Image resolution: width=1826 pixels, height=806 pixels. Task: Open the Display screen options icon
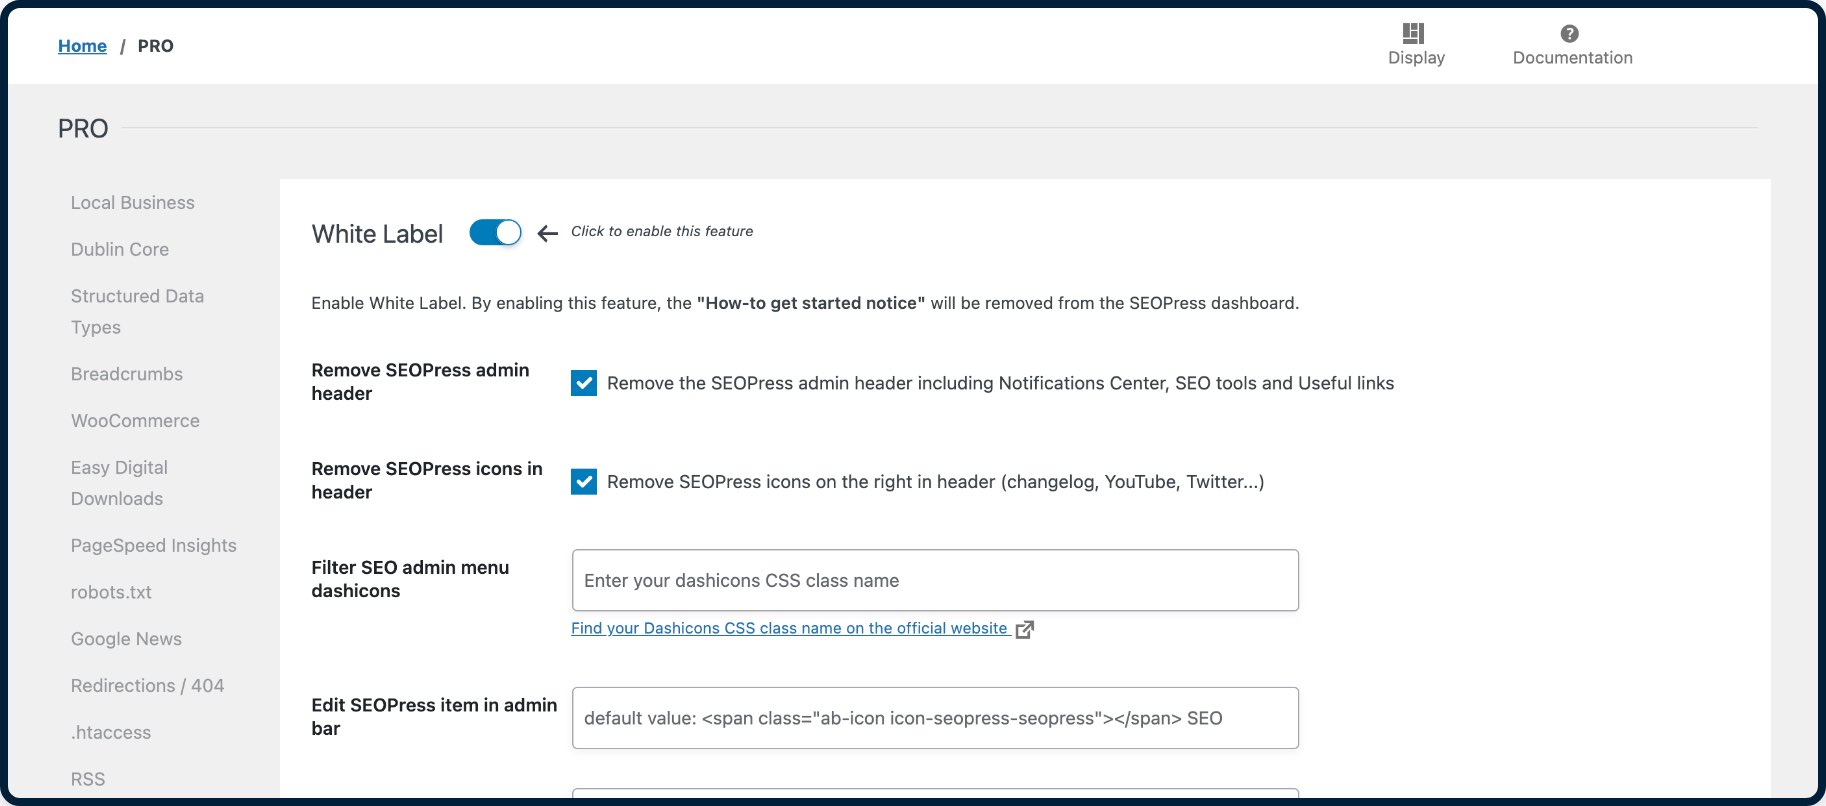pos(1413,33)
